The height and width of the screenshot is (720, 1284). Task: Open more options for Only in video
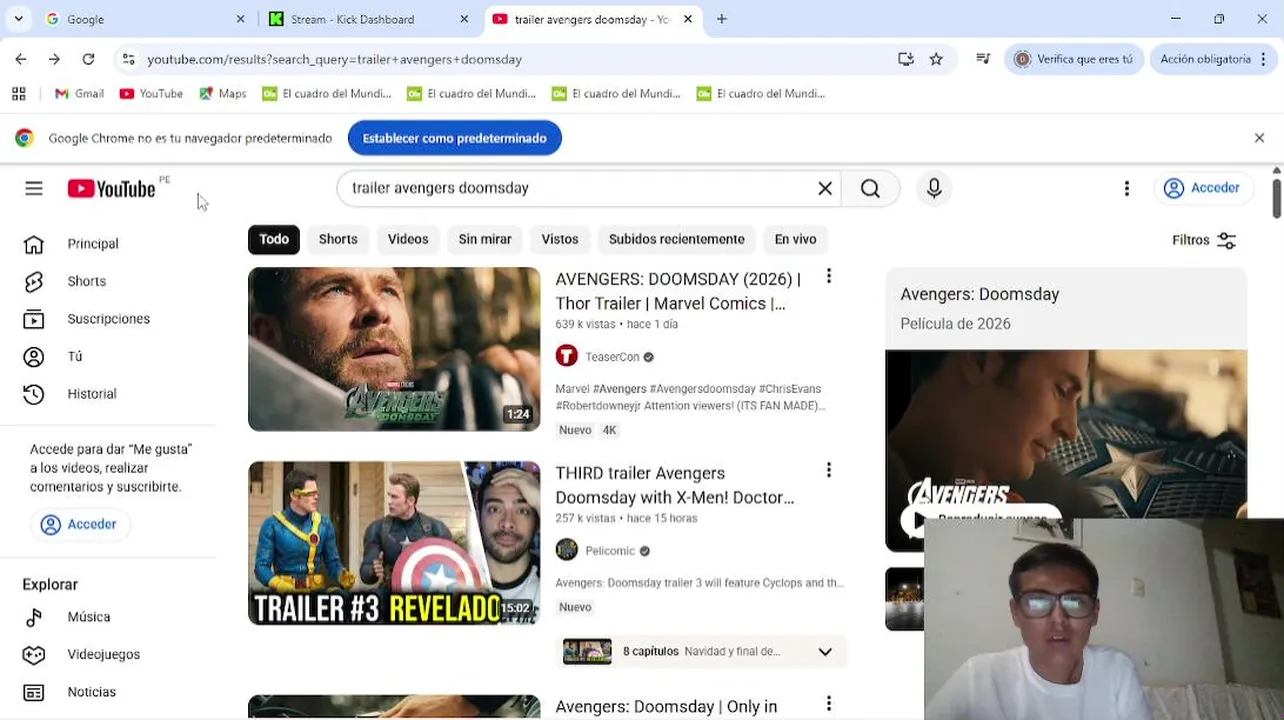click(828, 704)
